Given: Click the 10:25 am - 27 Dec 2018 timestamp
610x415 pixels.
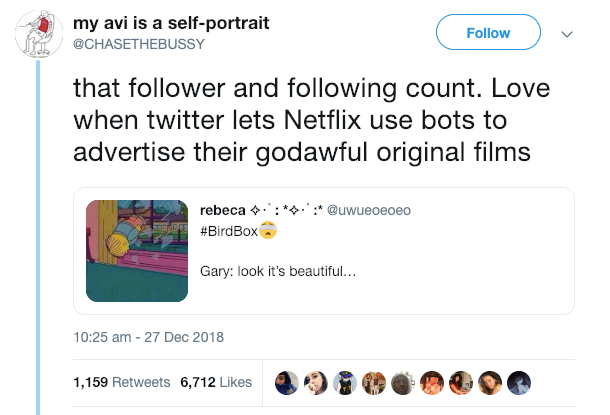Looking at the screenshot, I should click(x=149, y=336).
